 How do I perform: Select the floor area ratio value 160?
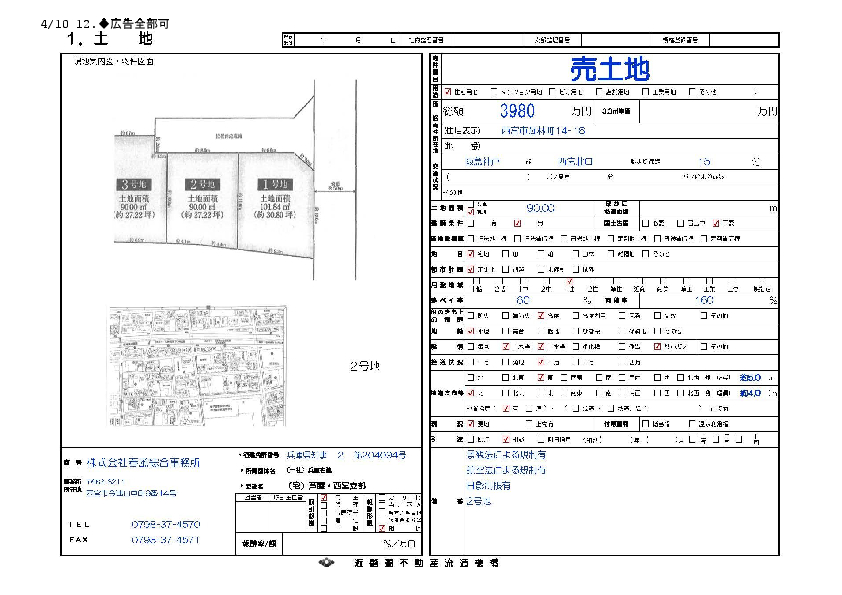point(703,300)
